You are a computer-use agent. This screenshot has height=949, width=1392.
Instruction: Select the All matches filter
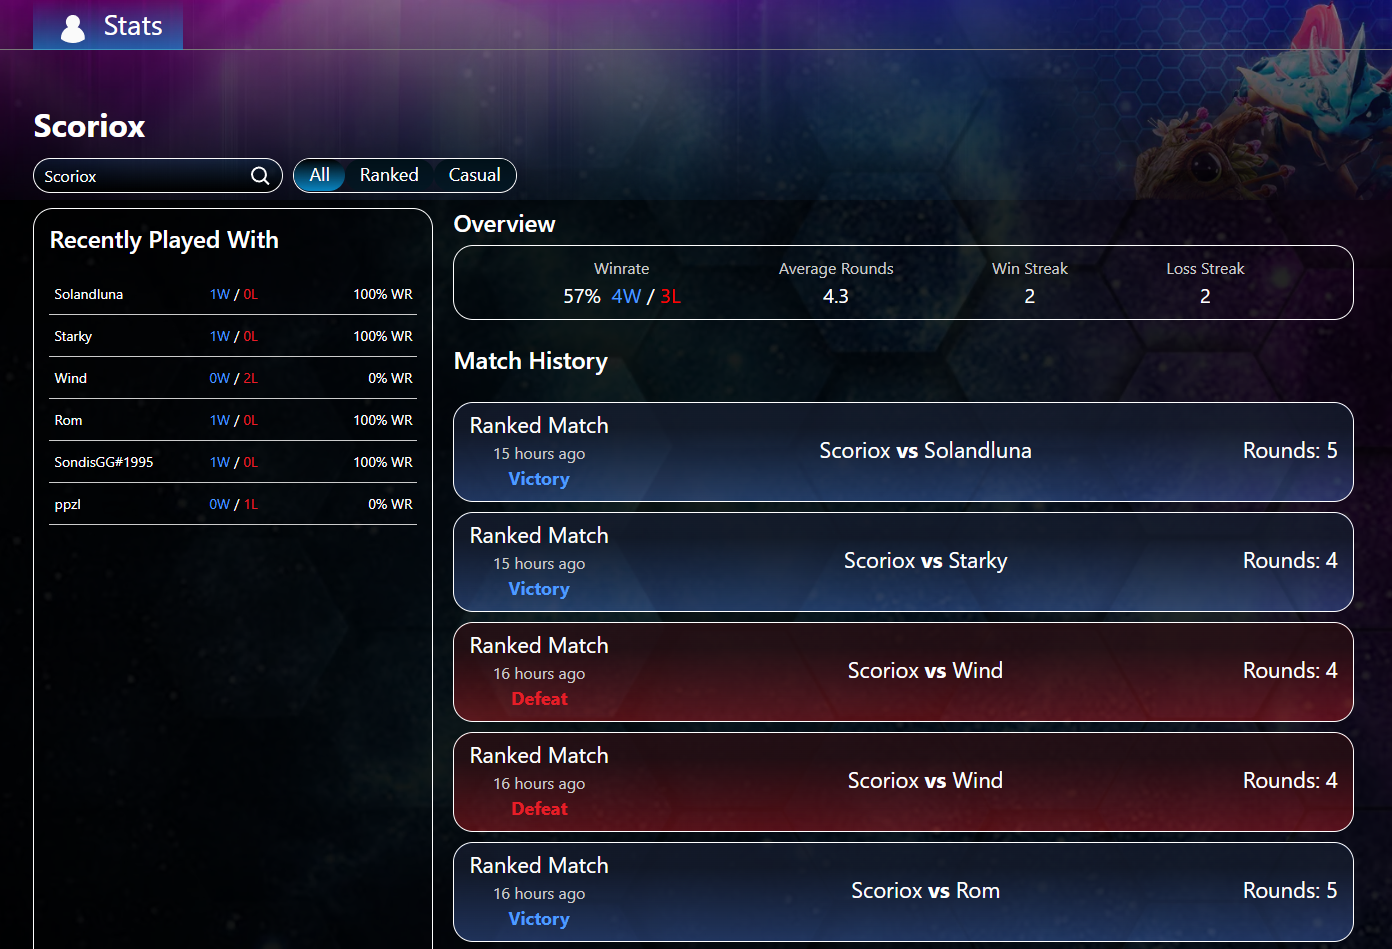click(x=319, y=175)
